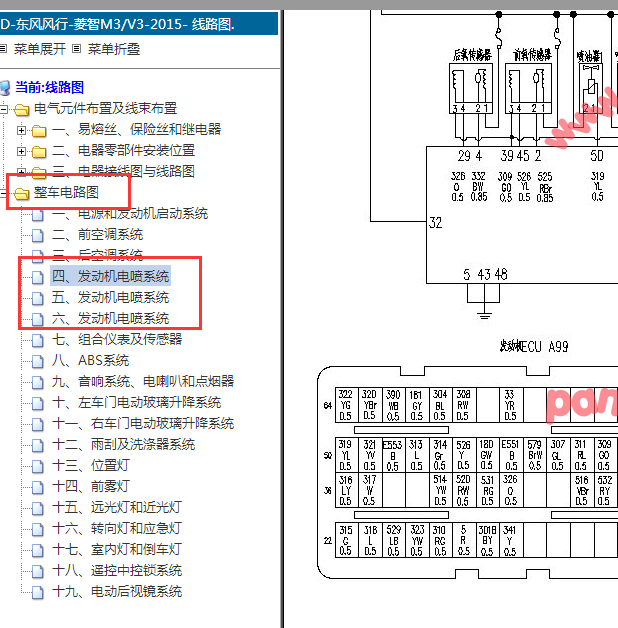Click connector cell 315 G 0.5
Screen dimensions: 618x628
click(346, 540)
